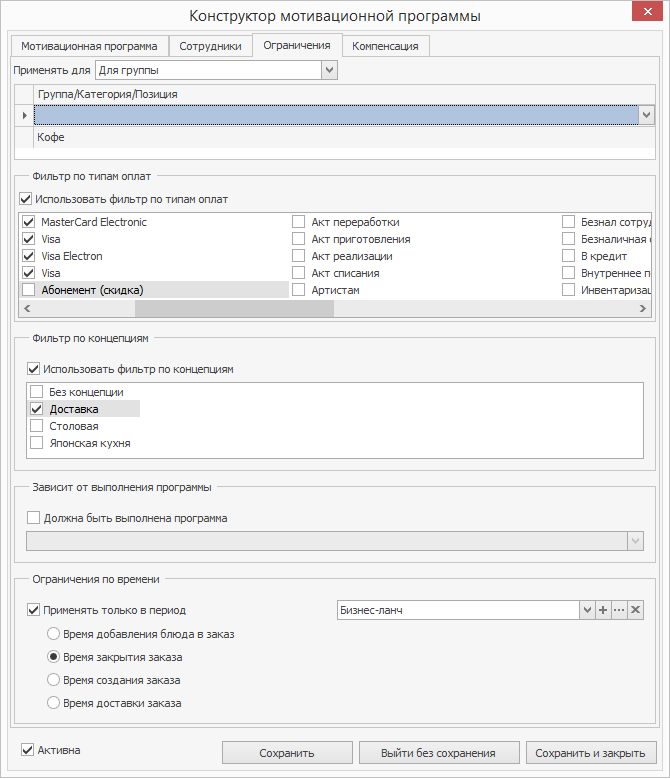Screen dimensions: 670x779
Task: Click the ellipsis icon beside Бизнес-ланч
Action: pos(619,610)
